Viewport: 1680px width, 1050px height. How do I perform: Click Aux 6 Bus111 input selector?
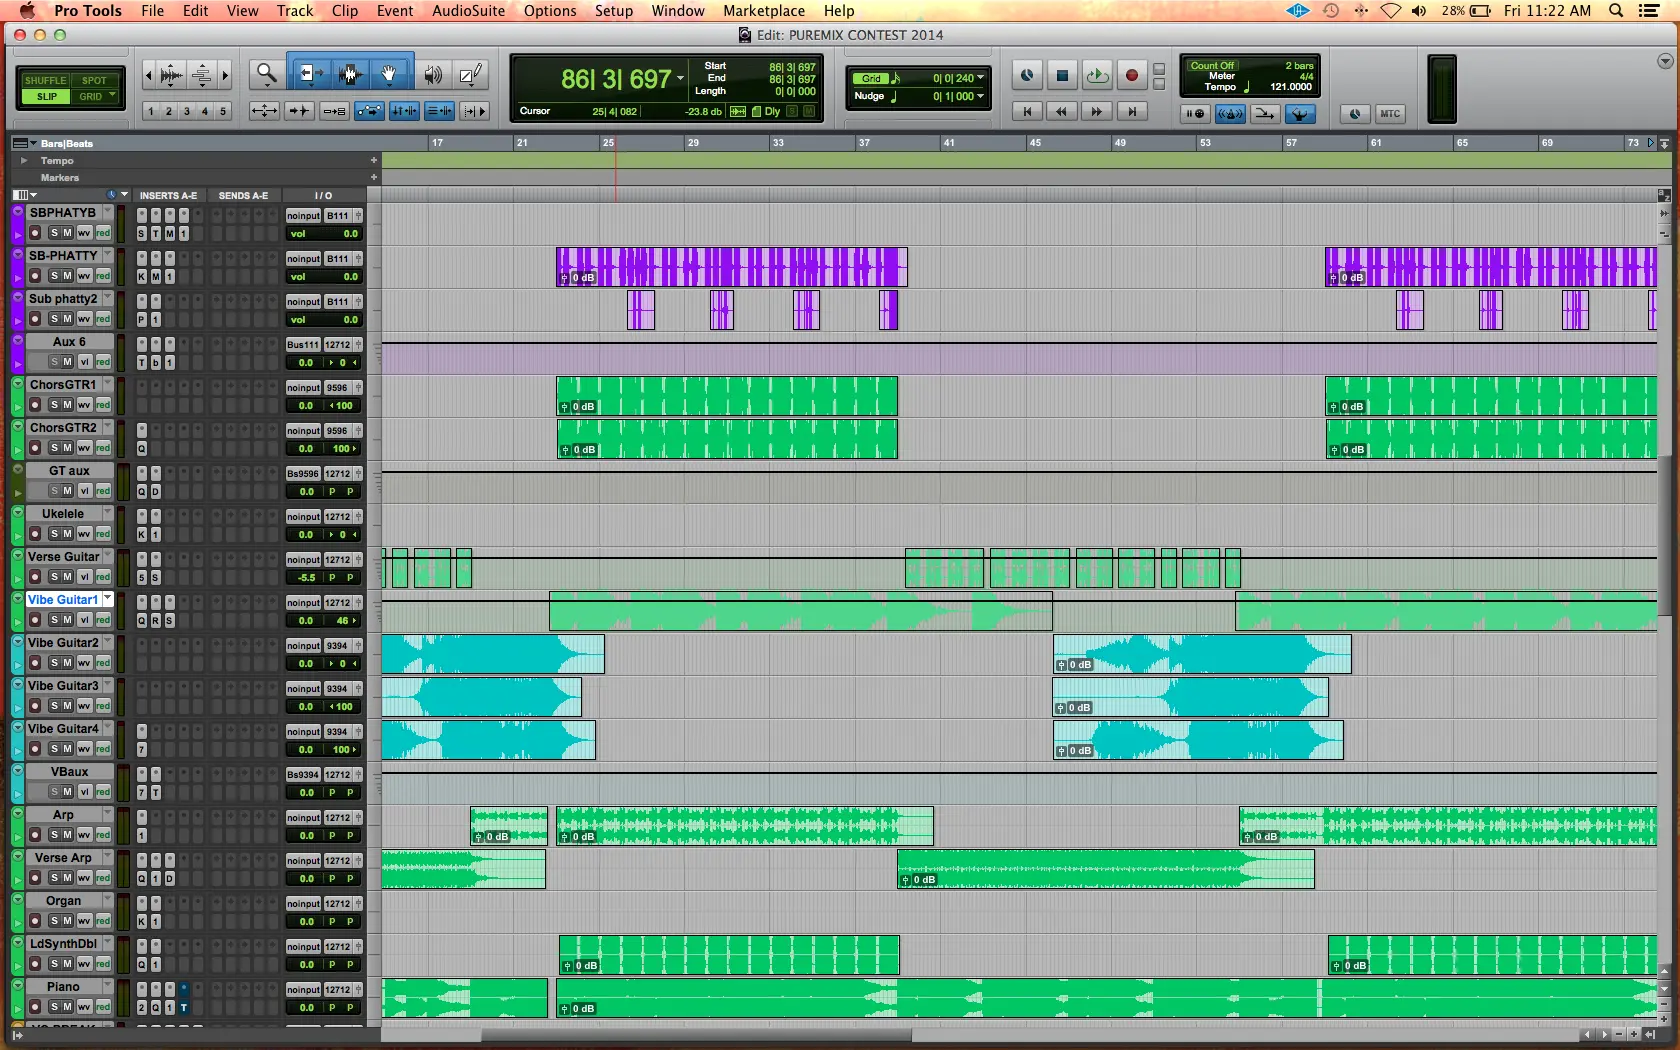(x=303, y=345)
